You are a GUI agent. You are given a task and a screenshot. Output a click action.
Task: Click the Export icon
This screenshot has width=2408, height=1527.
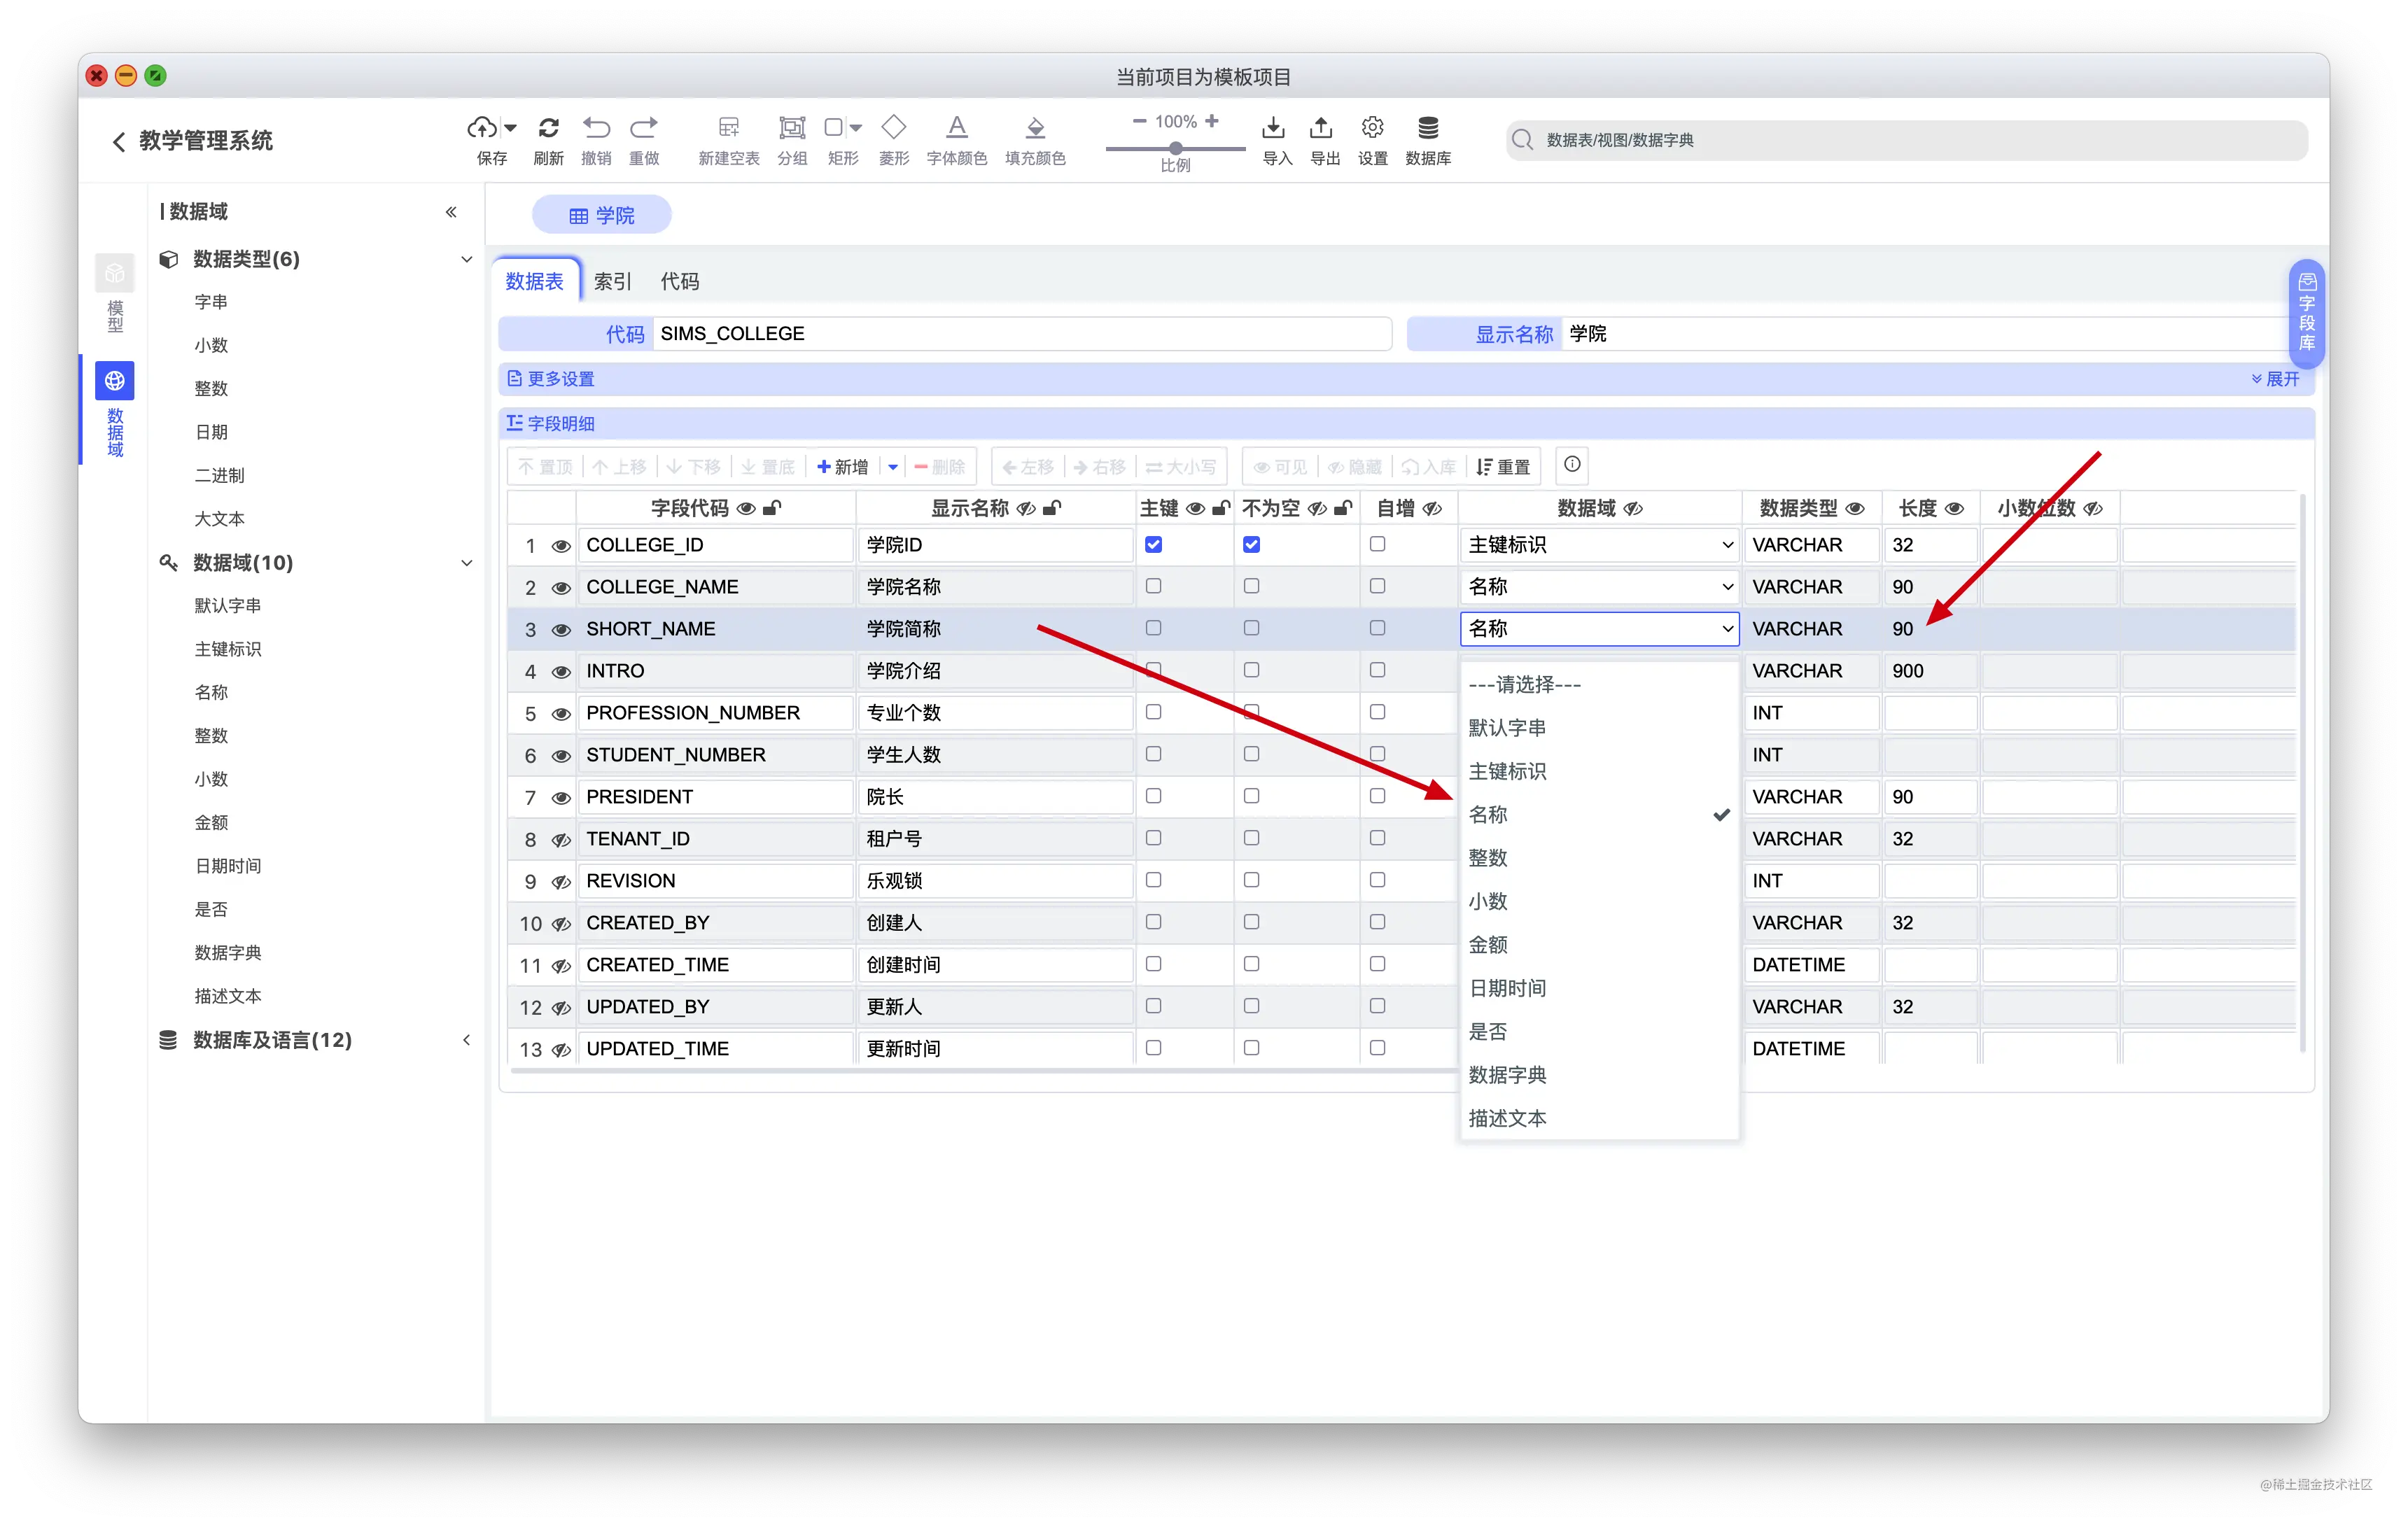click(1321, 128)
